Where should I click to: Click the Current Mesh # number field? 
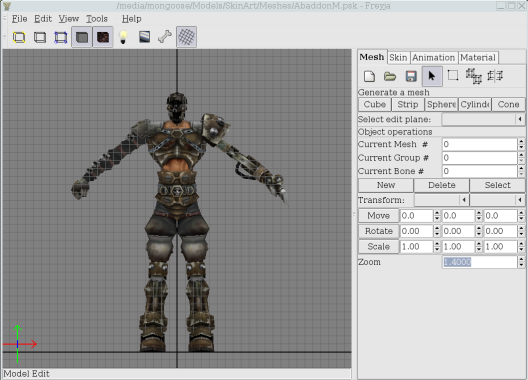(479, 145)
